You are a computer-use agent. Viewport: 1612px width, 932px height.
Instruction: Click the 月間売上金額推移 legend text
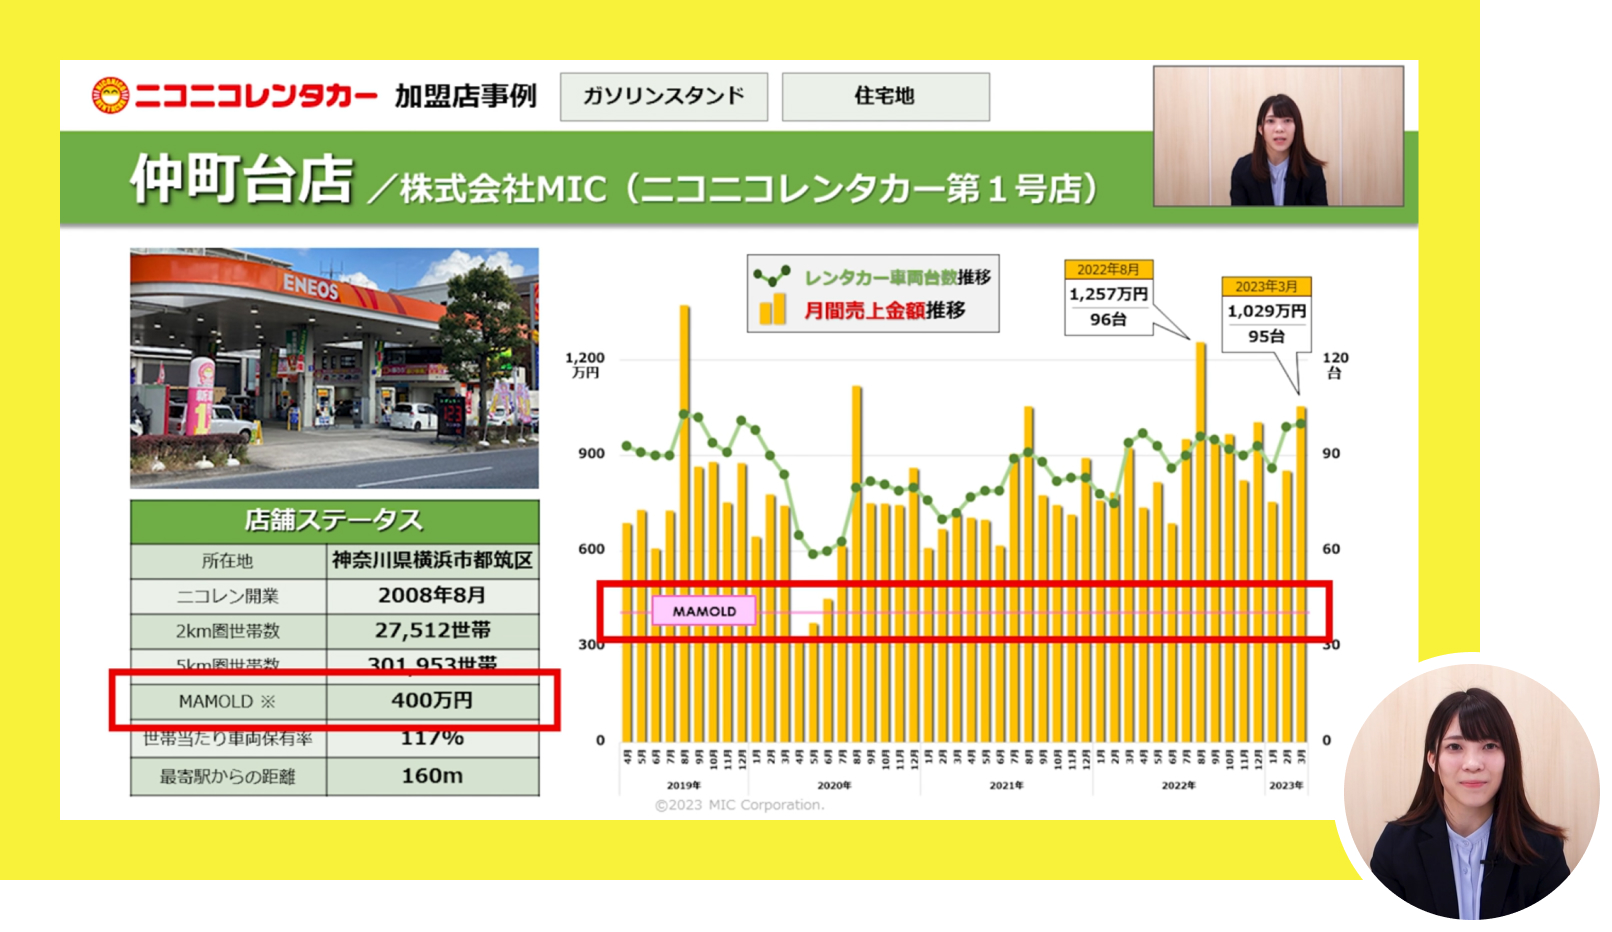click(x=885, y=311)
